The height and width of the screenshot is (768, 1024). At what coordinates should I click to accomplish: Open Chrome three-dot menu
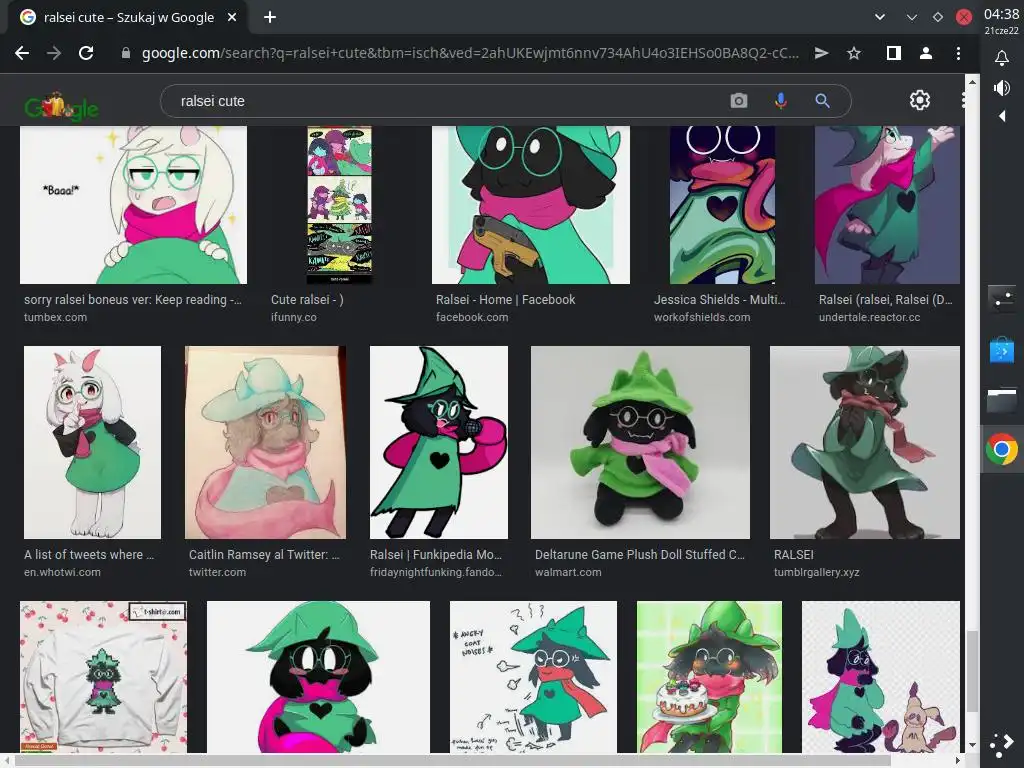(x=958, y=53)
